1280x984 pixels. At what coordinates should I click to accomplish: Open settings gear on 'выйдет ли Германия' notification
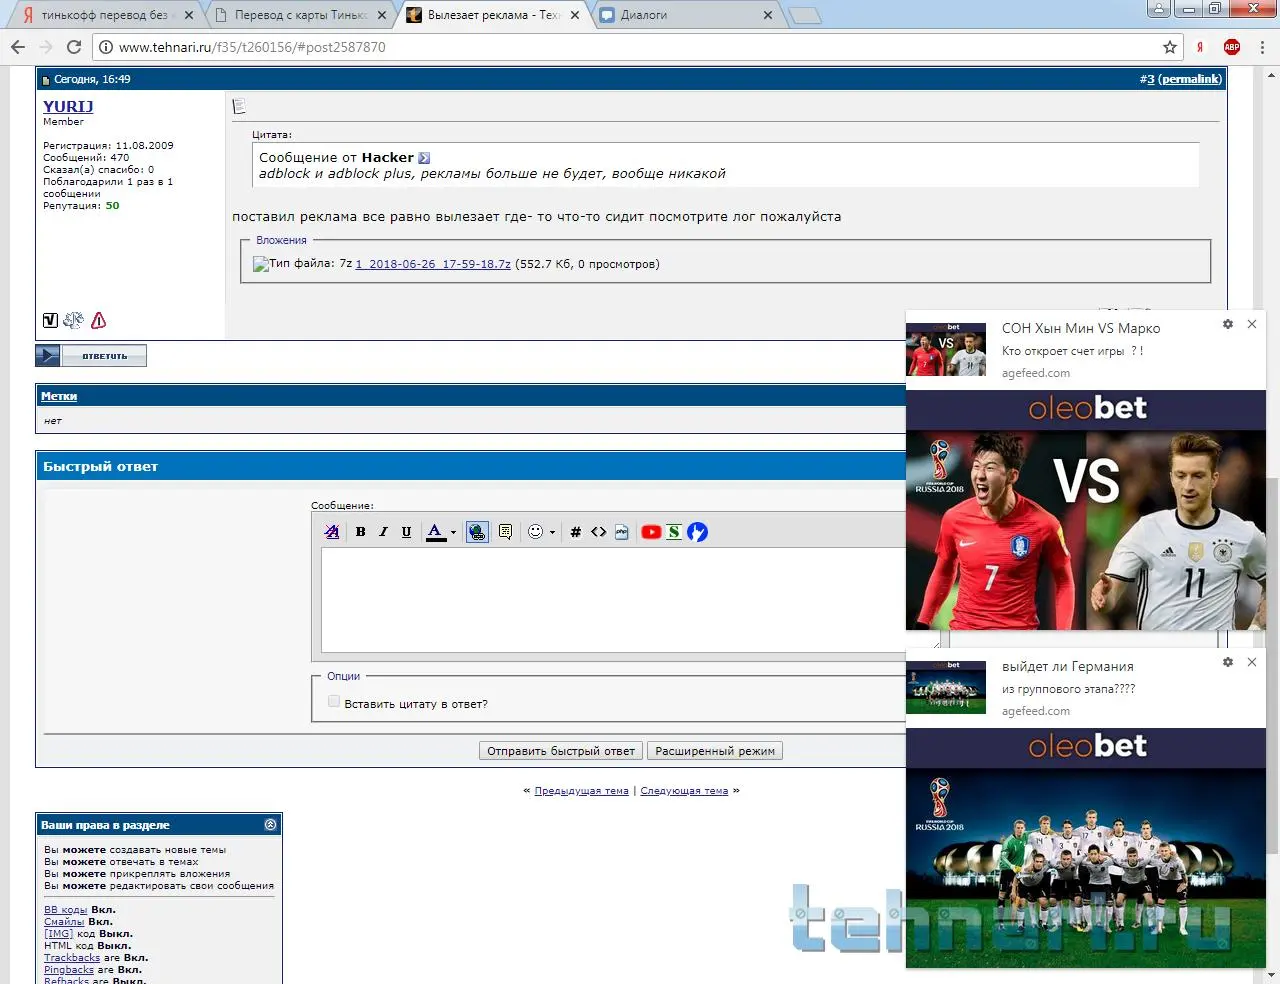(1228, 663)
